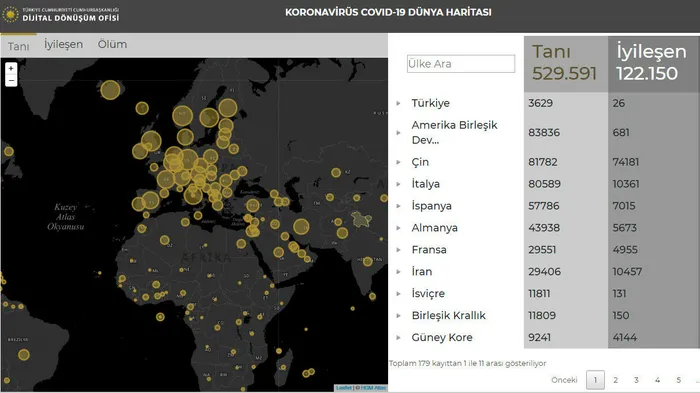Image resolution: width=700 pixels, height=393 pixels.
Task: Select the Fransa country name
Action: pyautogui.click(x=429, y=250)
